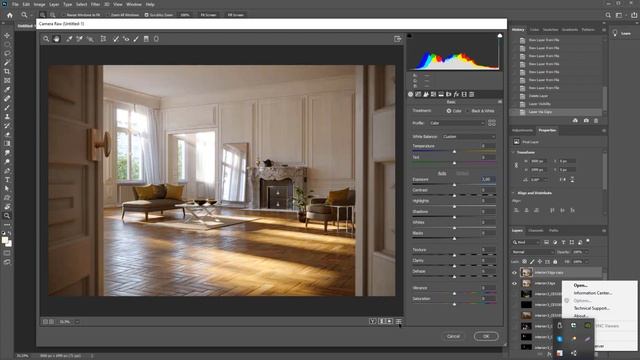Viewport: 640px width, 360px height.
Task: Select the Red Eye Removal tool
Action: 126,39
